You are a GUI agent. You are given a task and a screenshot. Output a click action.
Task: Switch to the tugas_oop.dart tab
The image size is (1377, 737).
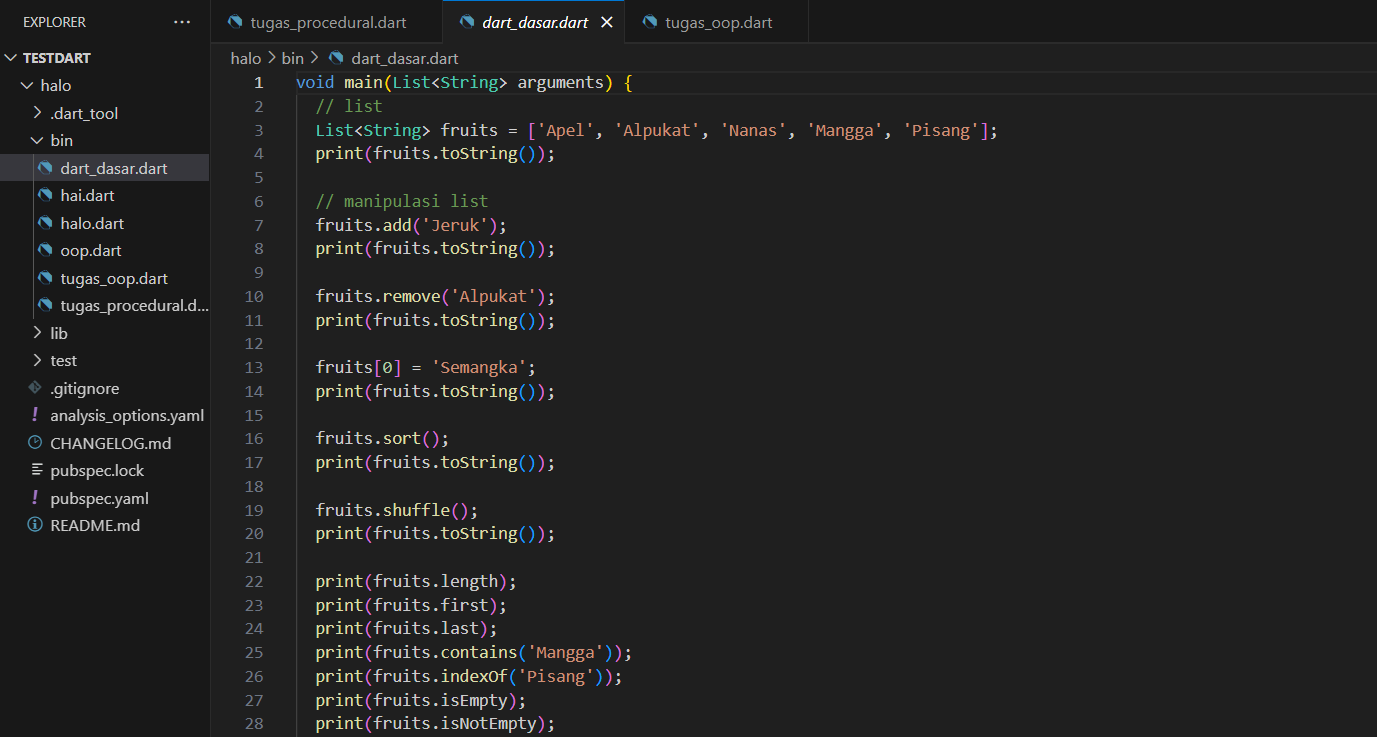coord(718,22)
